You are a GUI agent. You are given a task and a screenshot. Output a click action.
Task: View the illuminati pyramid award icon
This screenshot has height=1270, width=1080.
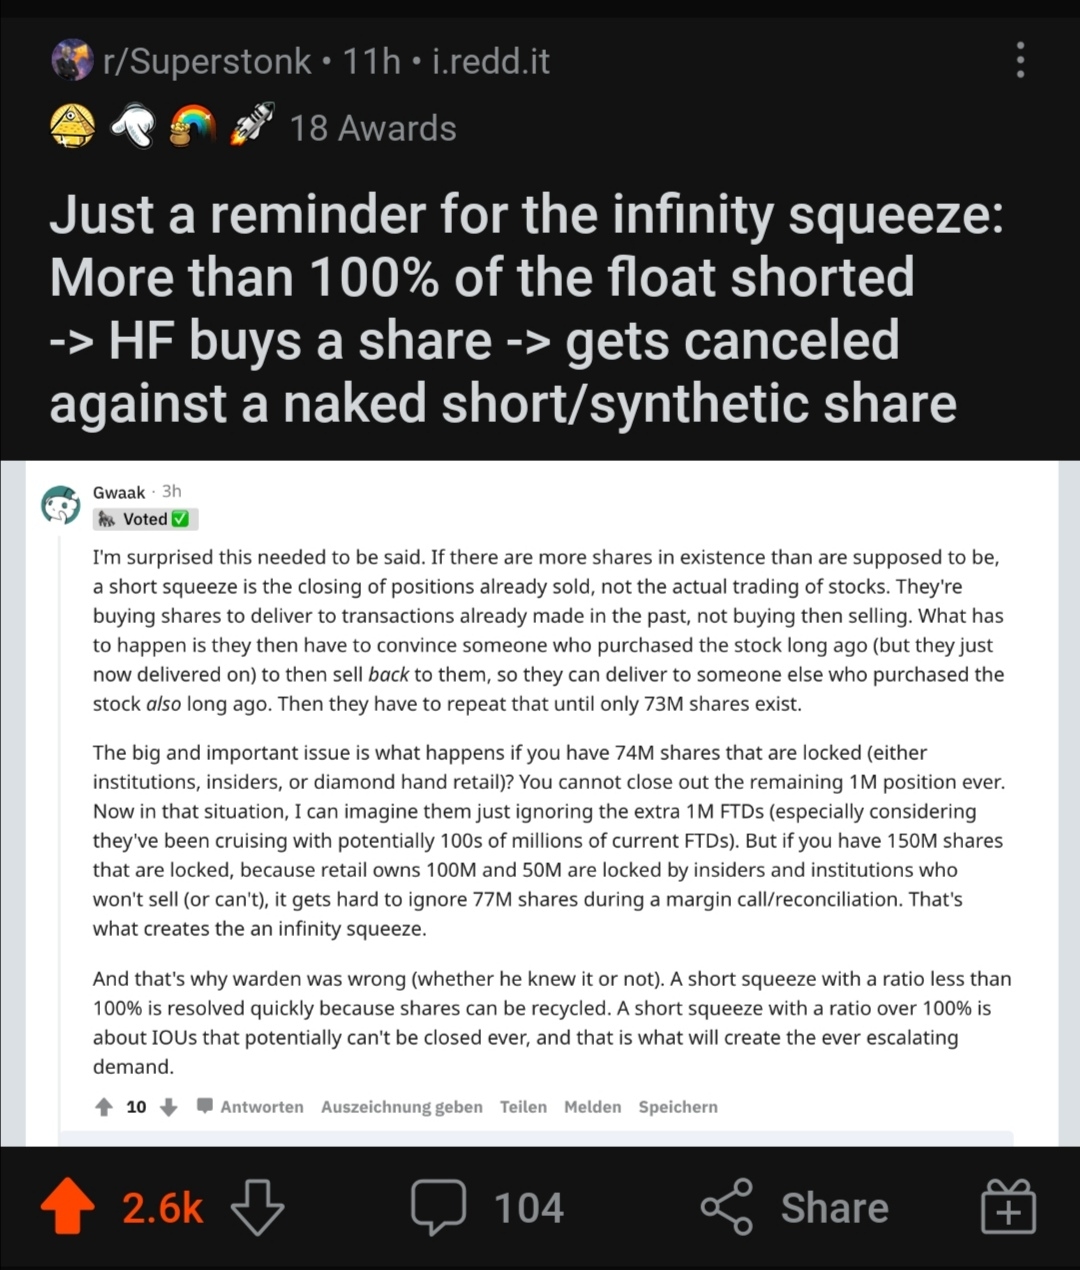pos(73,127)
